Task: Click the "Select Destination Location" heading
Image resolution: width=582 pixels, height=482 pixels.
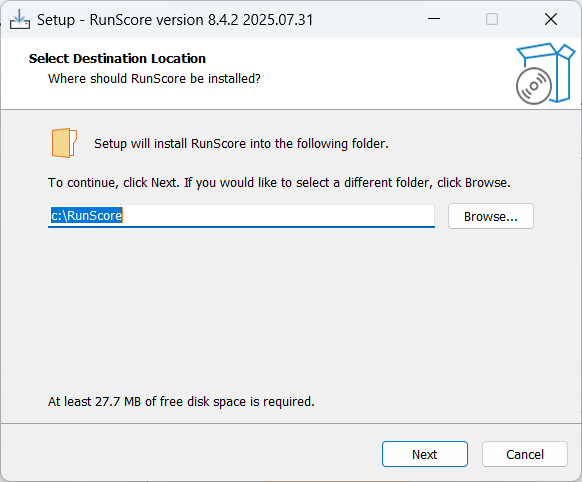Action: click(x=117, y=59)
